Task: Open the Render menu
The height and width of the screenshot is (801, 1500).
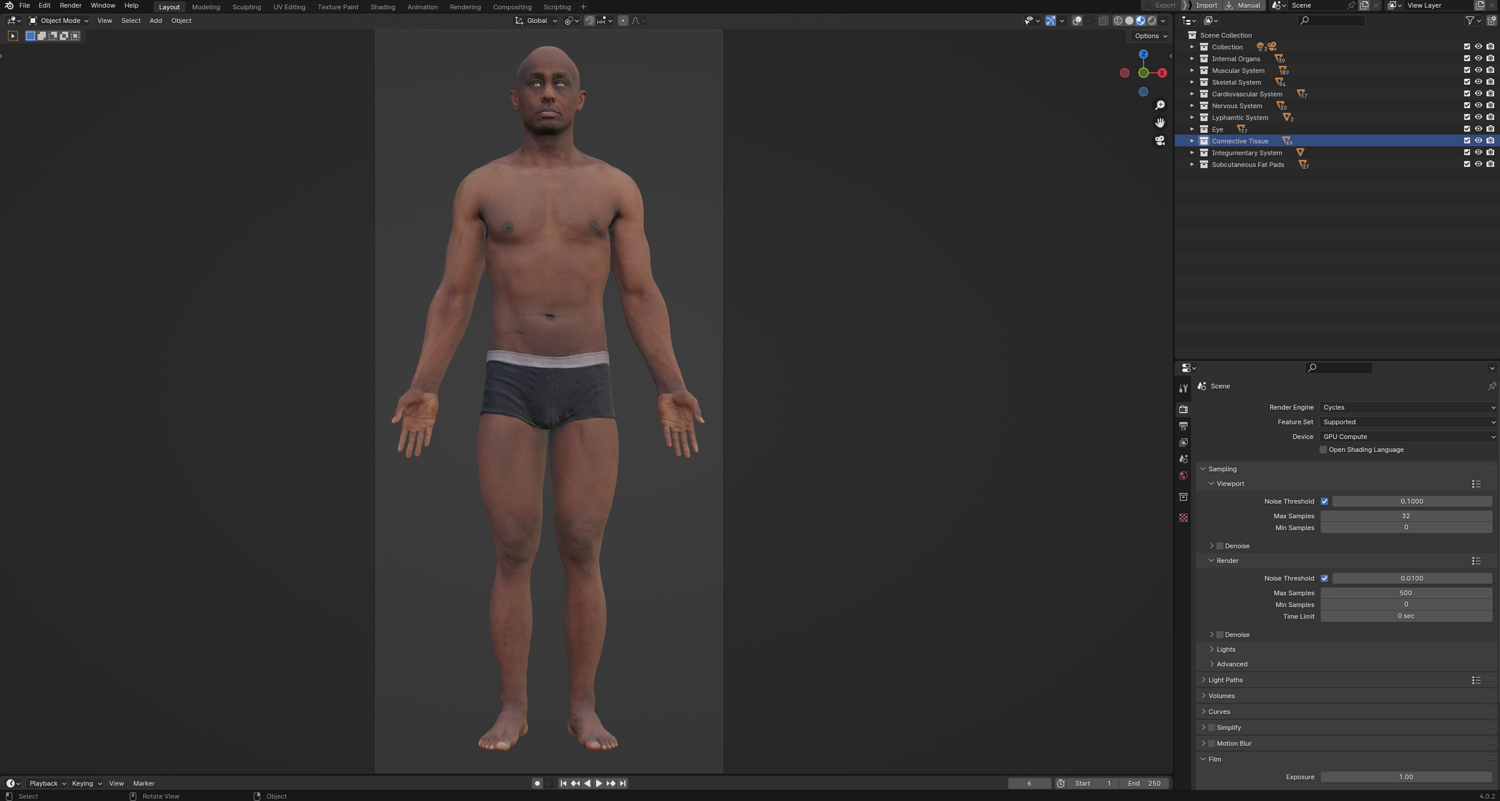Action: tap(70, 6)
